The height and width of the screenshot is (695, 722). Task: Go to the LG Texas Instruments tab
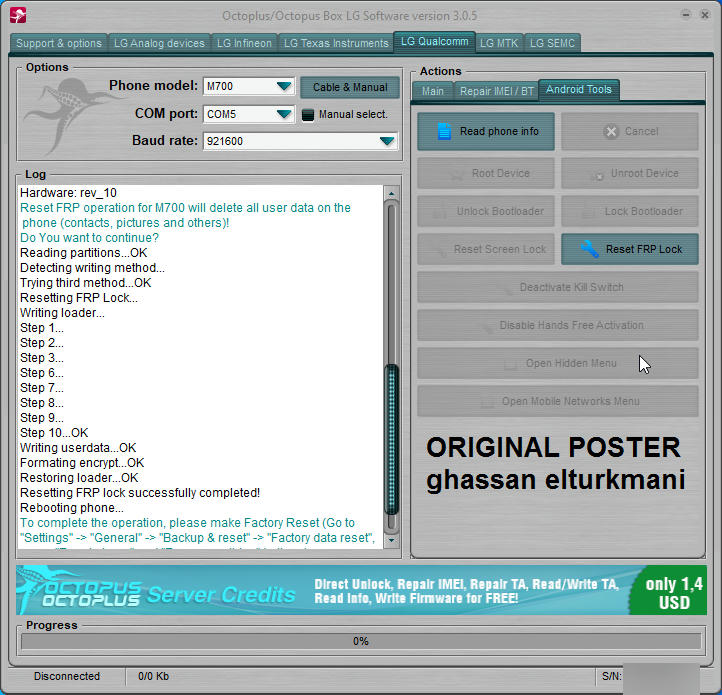(336, 43)
